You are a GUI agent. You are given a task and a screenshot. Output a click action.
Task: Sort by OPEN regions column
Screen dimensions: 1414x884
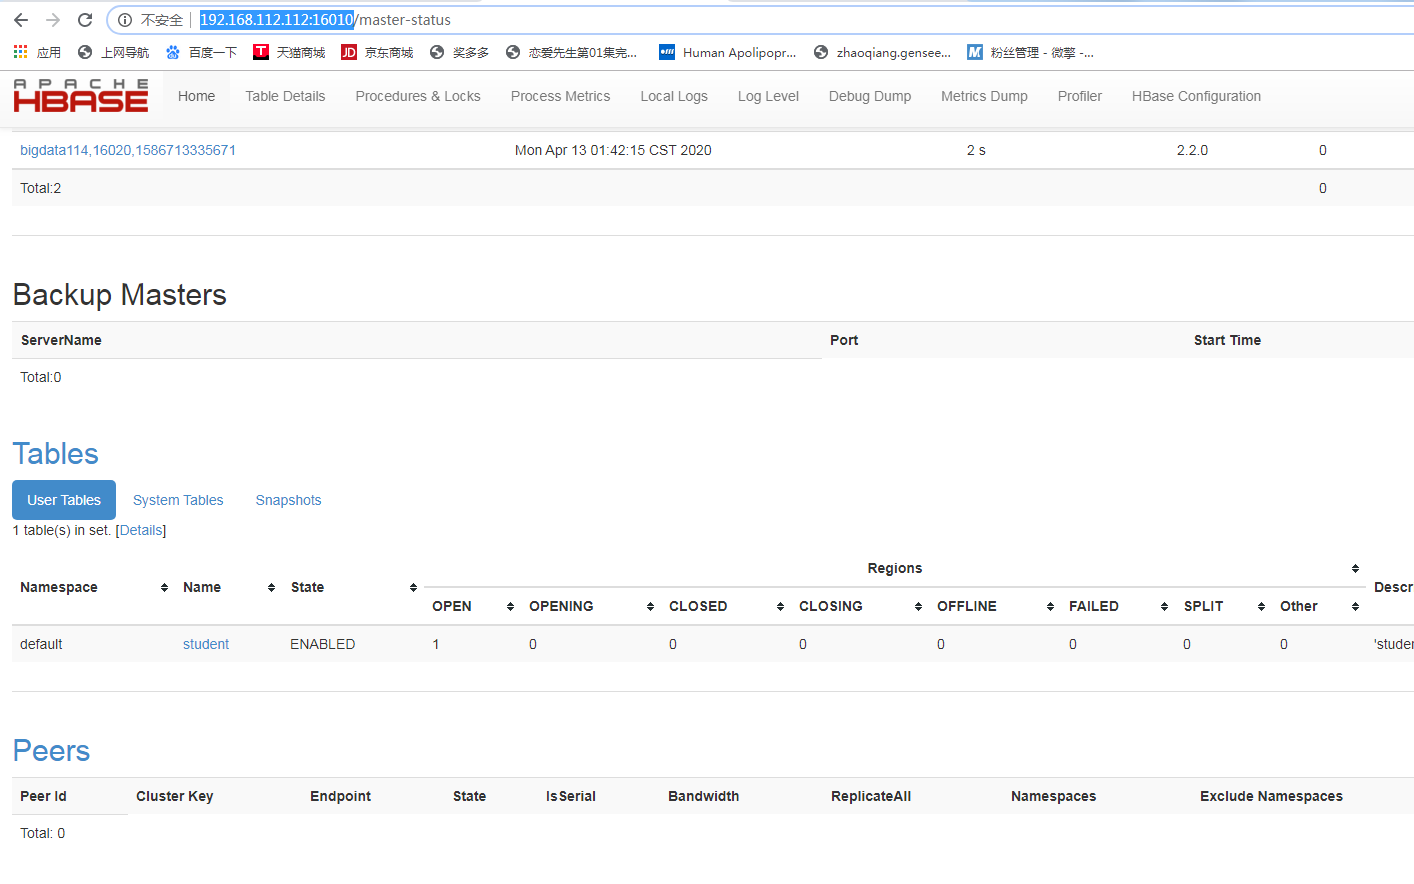click(x=510, y=607)
